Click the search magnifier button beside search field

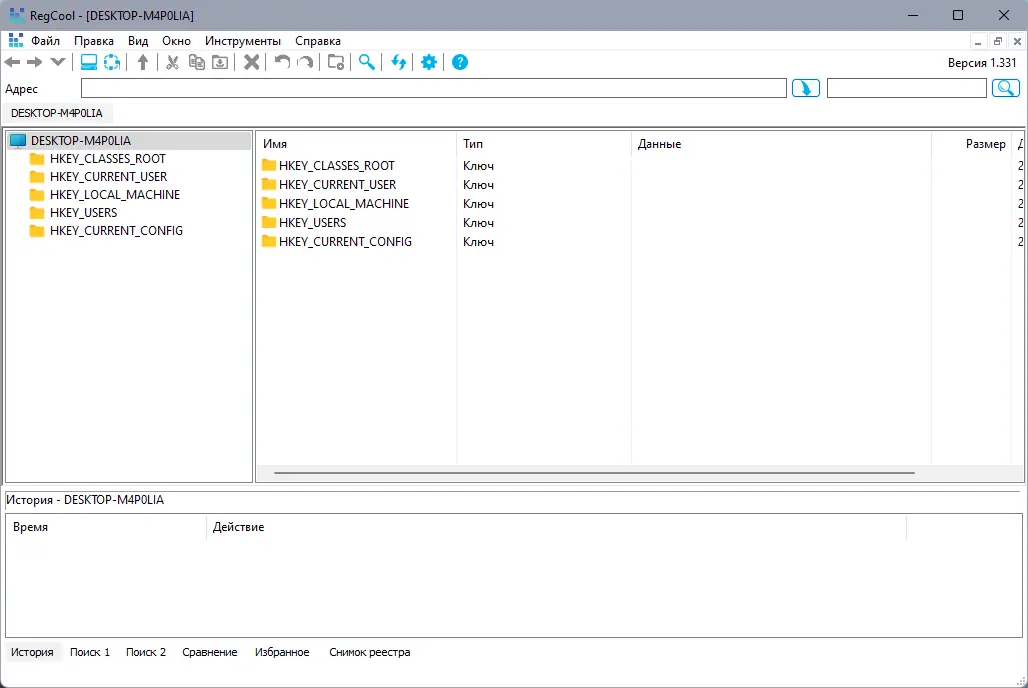pyautogui.click(x=1006, y=88)
